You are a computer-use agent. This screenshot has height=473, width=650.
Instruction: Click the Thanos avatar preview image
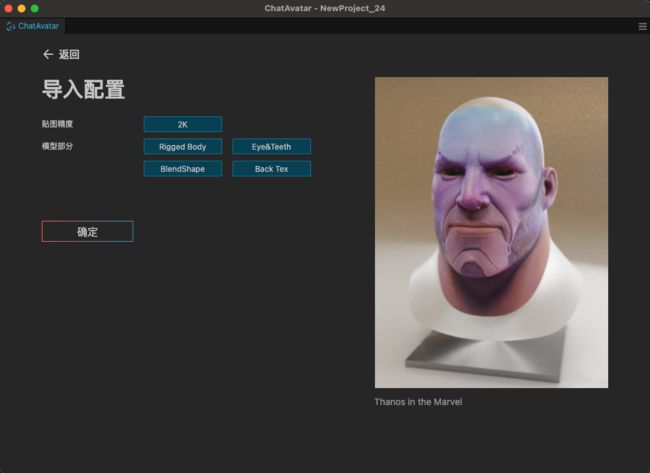click(491, 233)
